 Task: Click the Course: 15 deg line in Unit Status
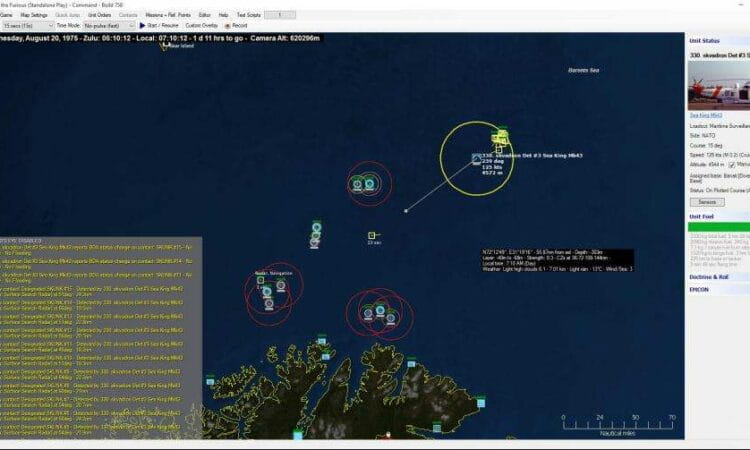tap(706, 145)
